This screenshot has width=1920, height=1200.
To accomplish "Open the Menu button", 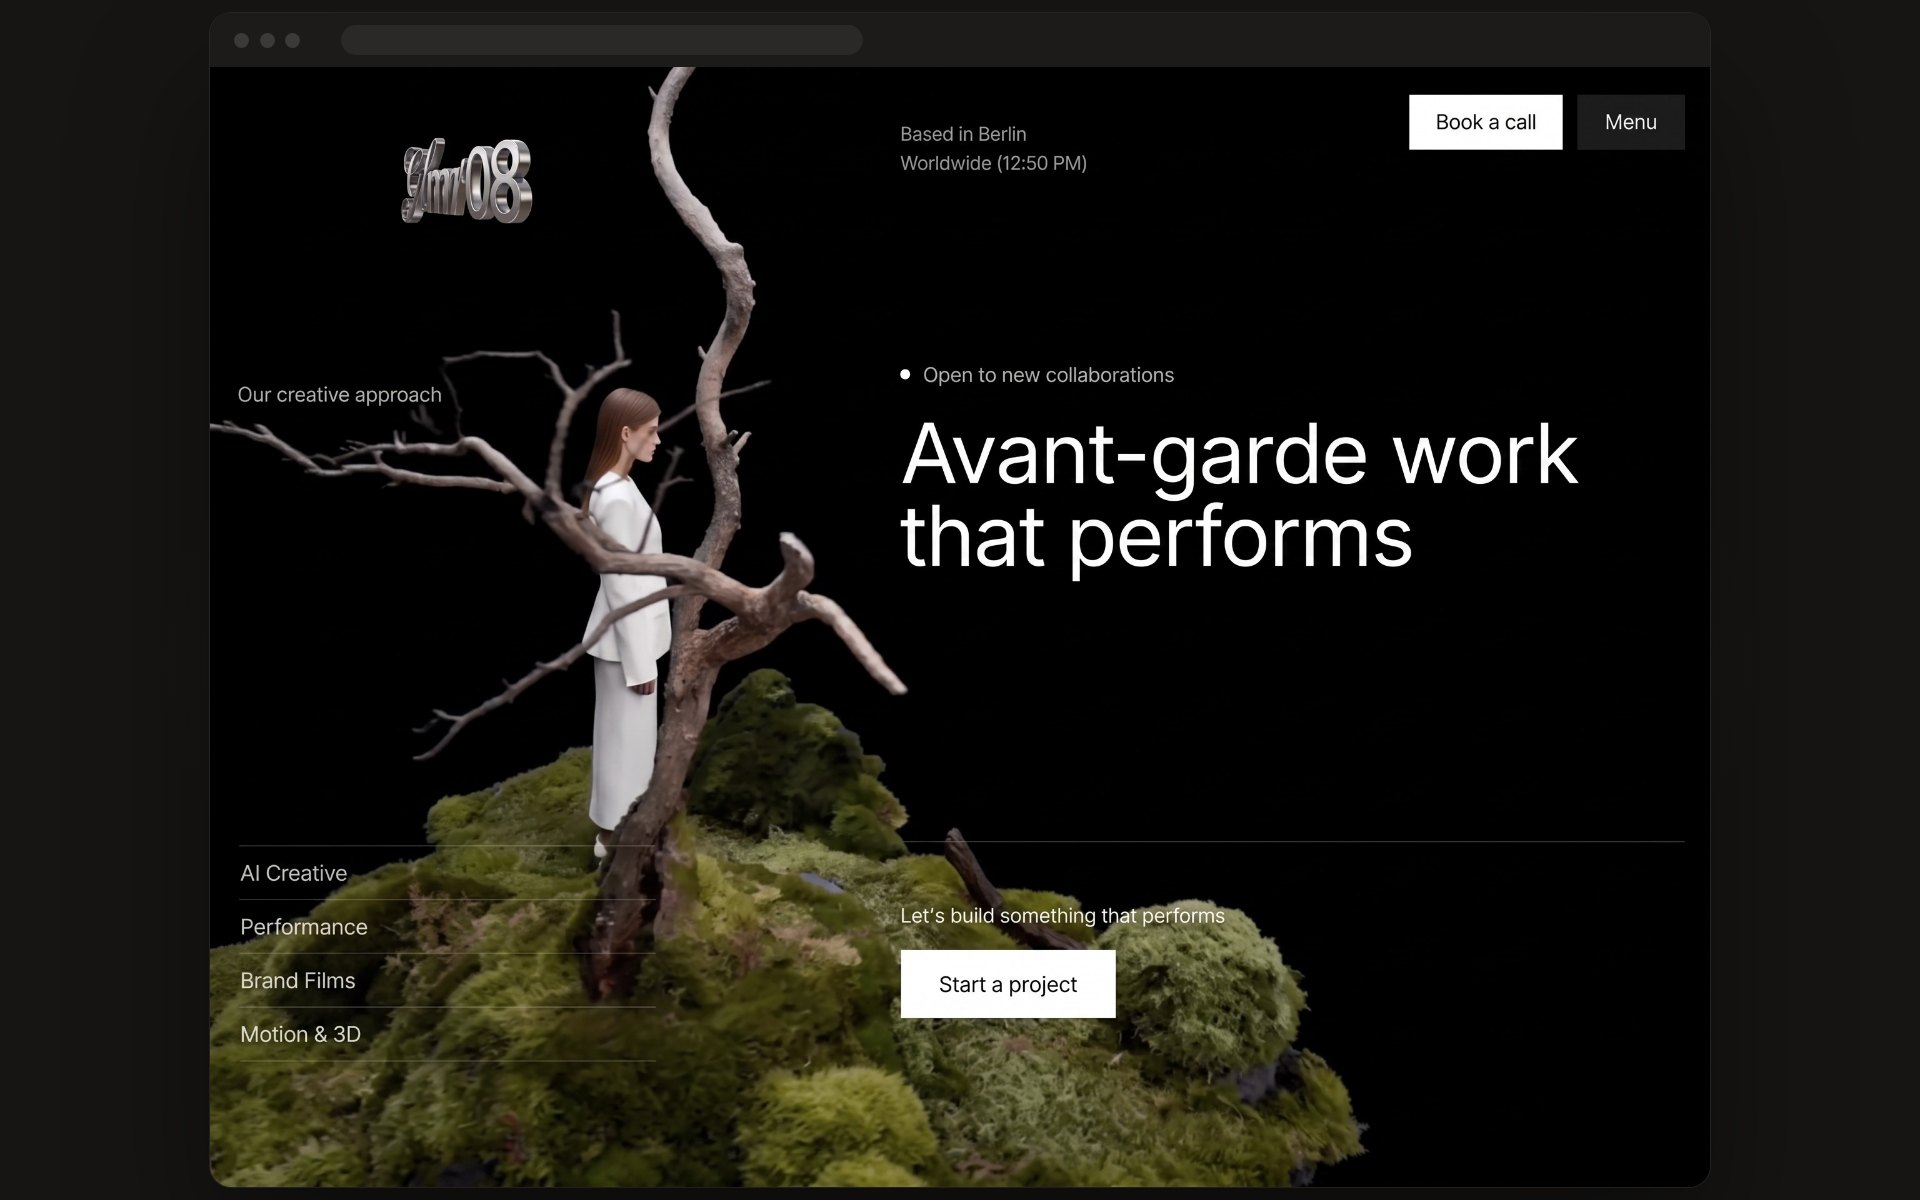I will (x=1630, y=122).
